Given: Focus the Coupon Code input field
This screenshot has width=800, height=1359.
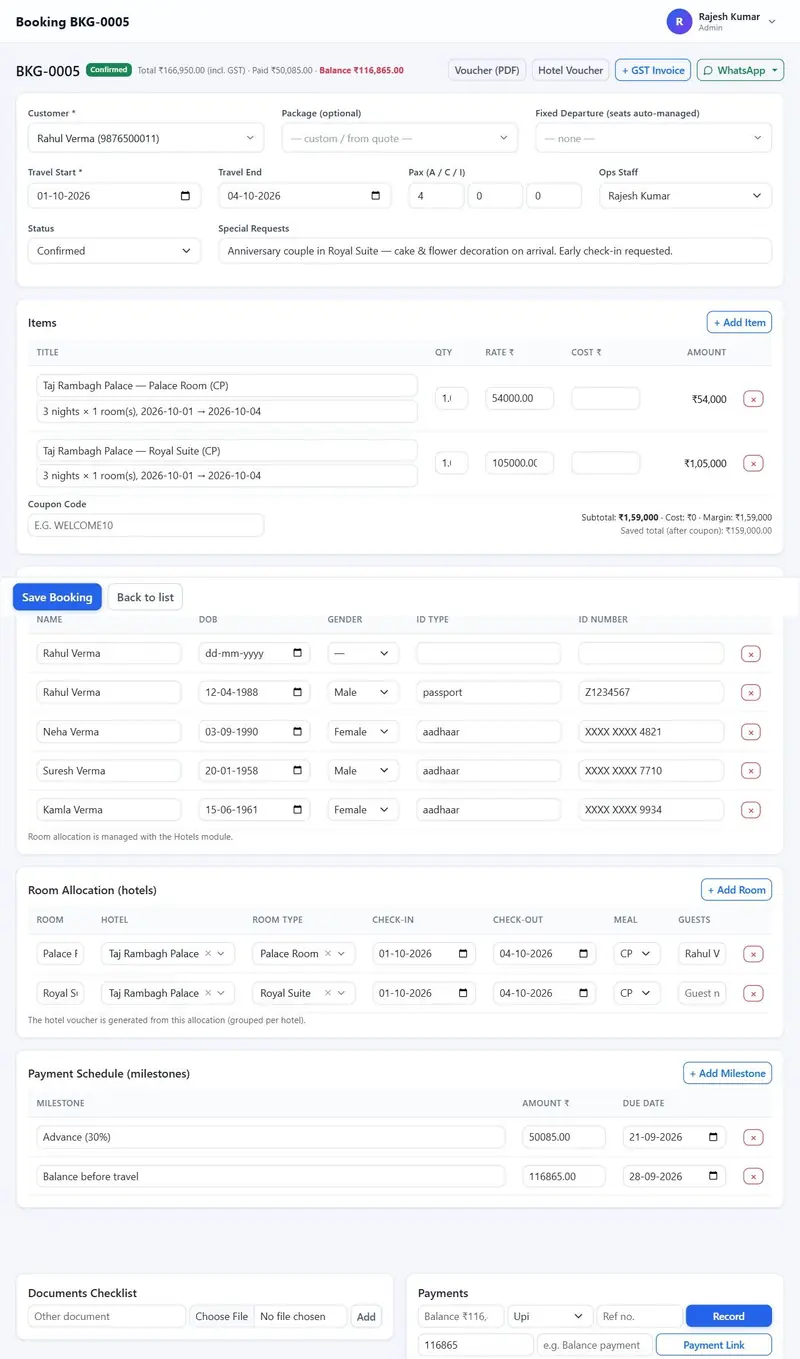Looking at the screenshot, I should pos(146,525).
